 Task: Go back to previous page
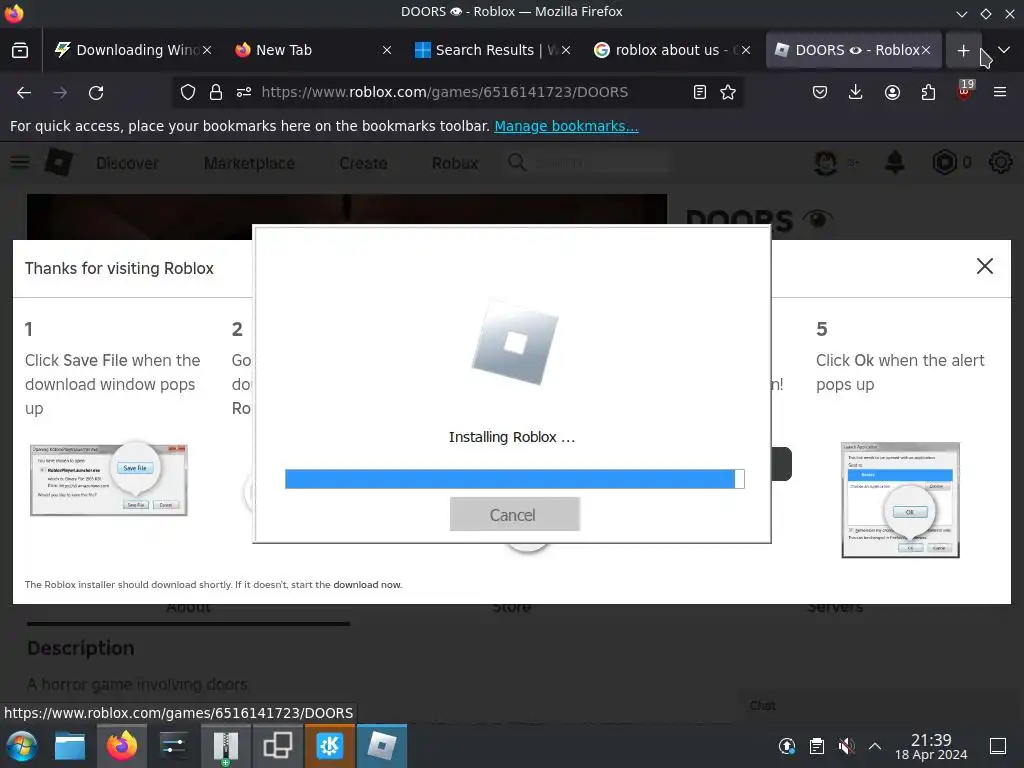(x=24, y=93)
